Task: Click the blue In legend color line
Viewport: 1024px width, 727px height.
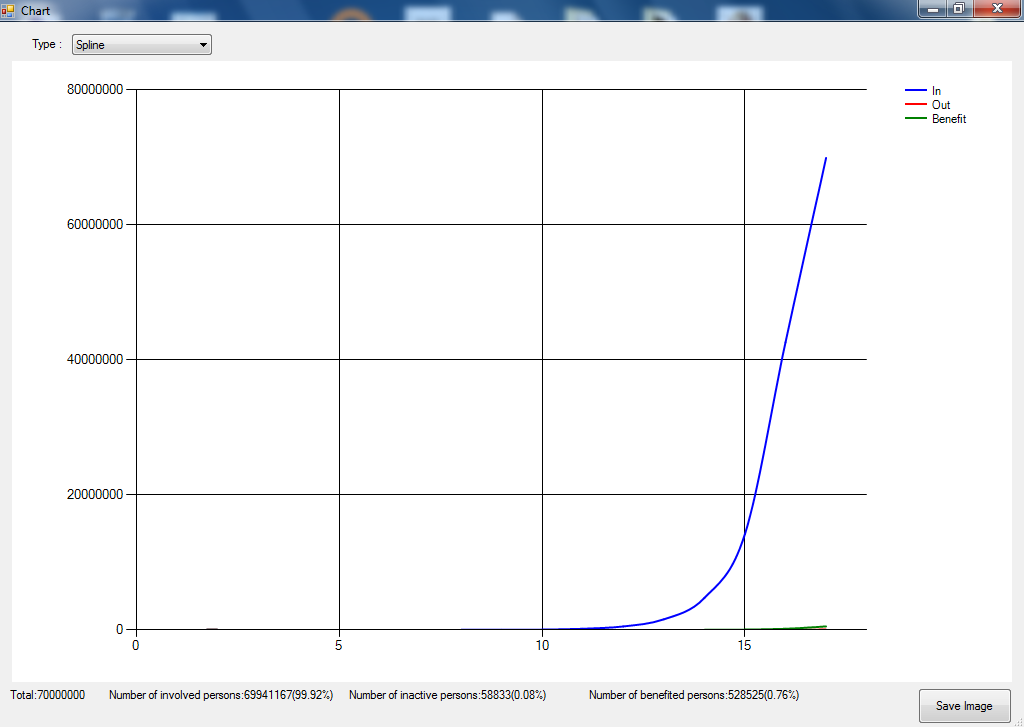Action: pyautogui.click(x=916, y=90)
